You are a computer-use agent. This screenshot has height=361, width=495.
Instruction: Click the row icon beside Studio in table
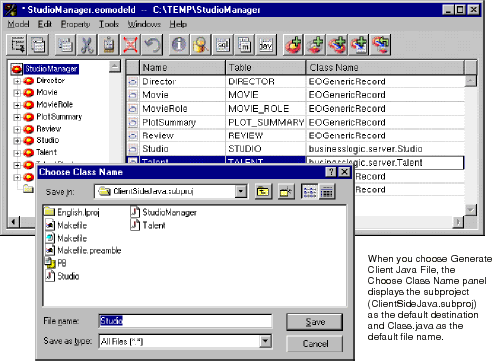133,149
